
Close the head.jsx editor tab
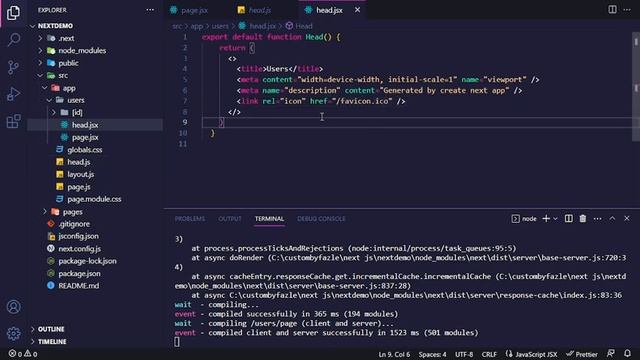point(358,10)
